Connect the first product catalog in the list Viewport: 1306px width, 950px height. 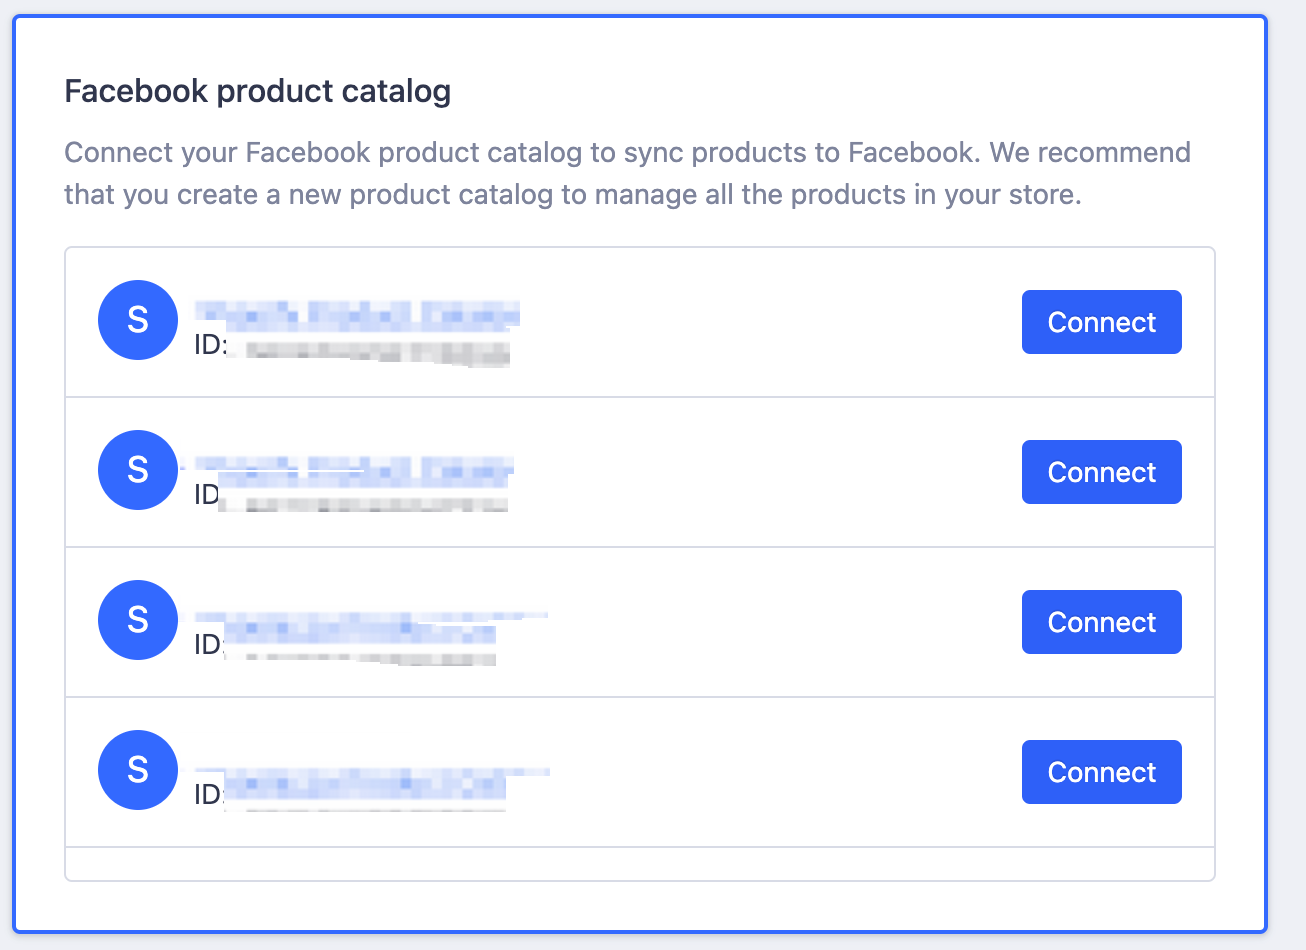click(1101, 322)
